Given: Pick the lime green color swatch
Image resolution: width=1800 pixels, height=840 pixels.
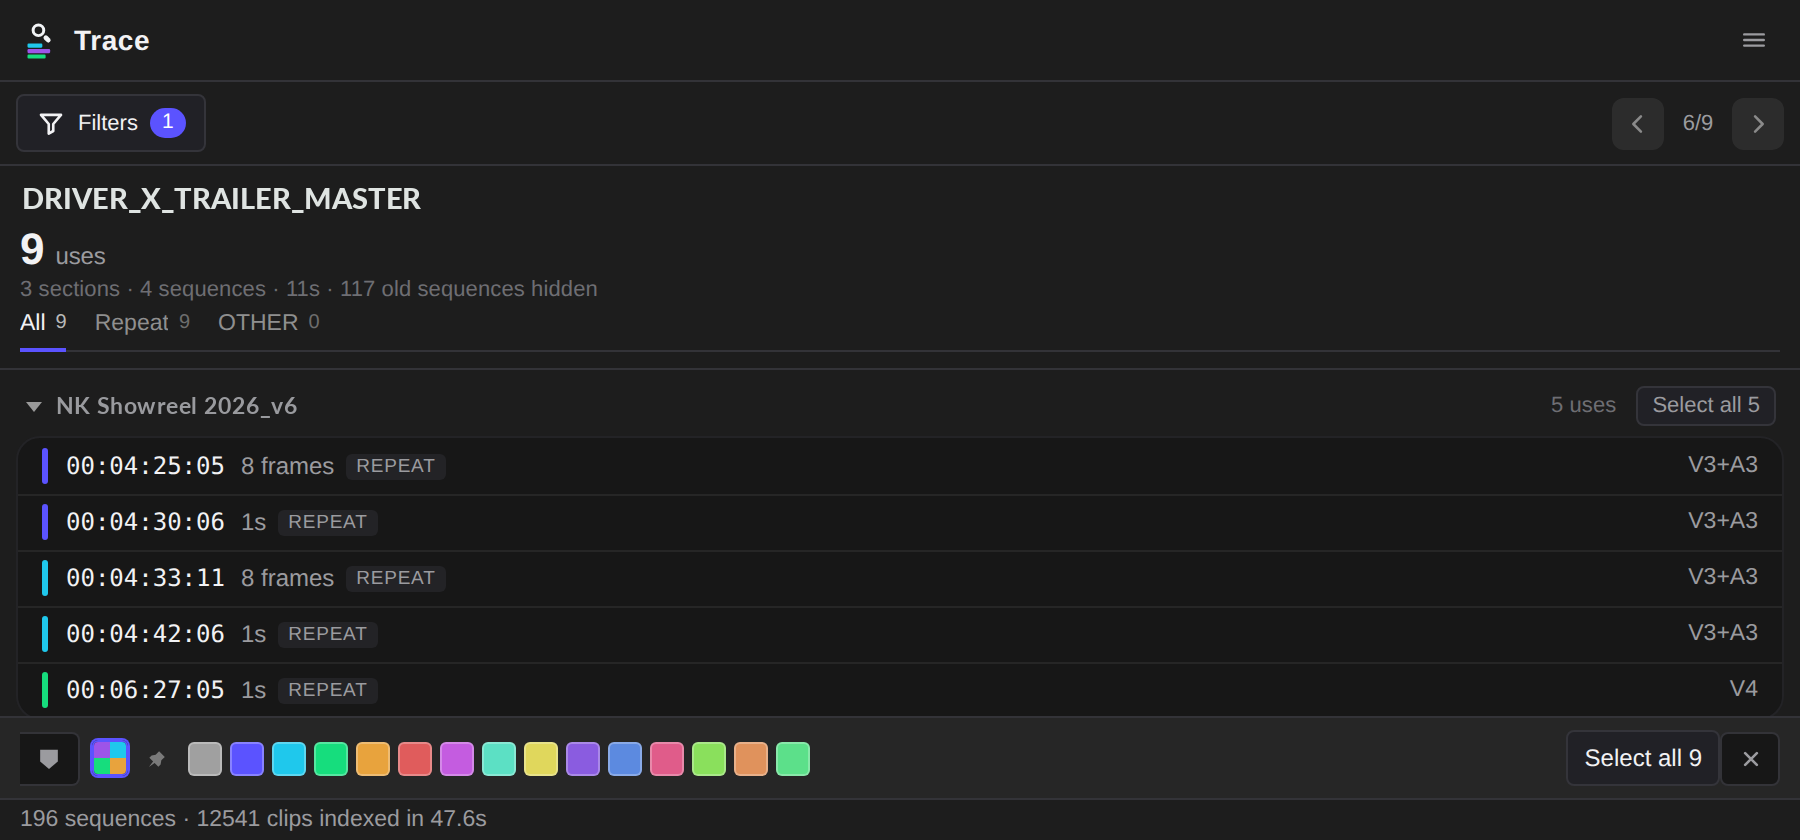Looking at the screenshot, I should click(x=709, y=759).
